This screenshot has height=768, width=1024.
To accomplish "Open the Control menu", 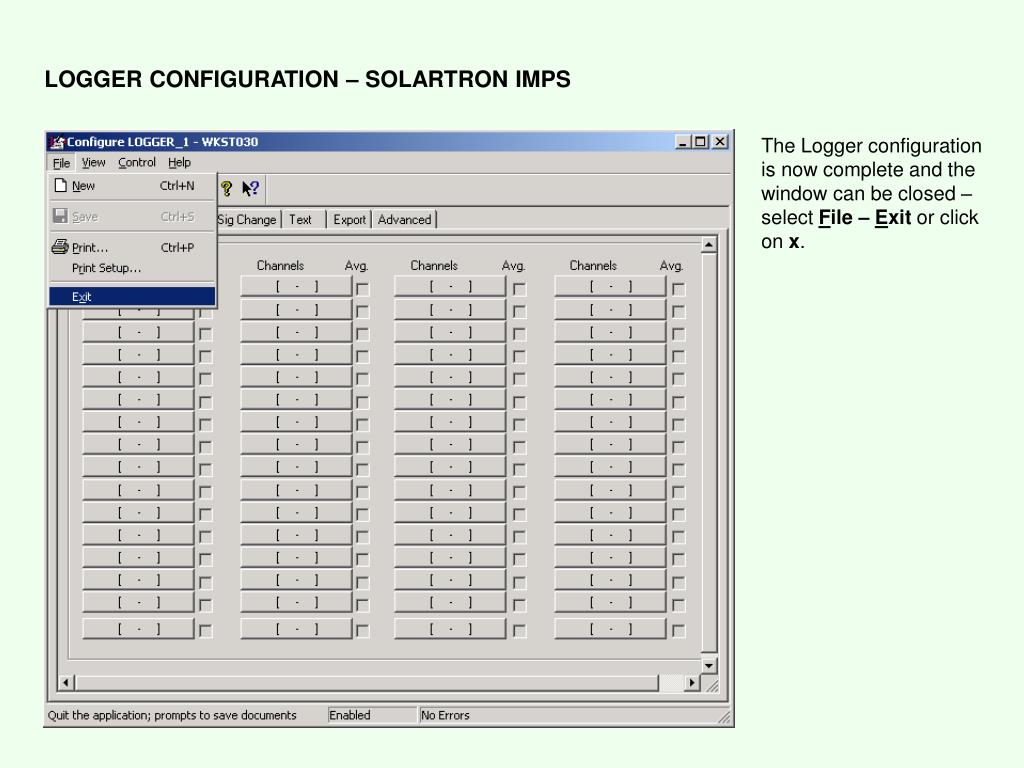I will pyautogui.click(x=137, y=163).
